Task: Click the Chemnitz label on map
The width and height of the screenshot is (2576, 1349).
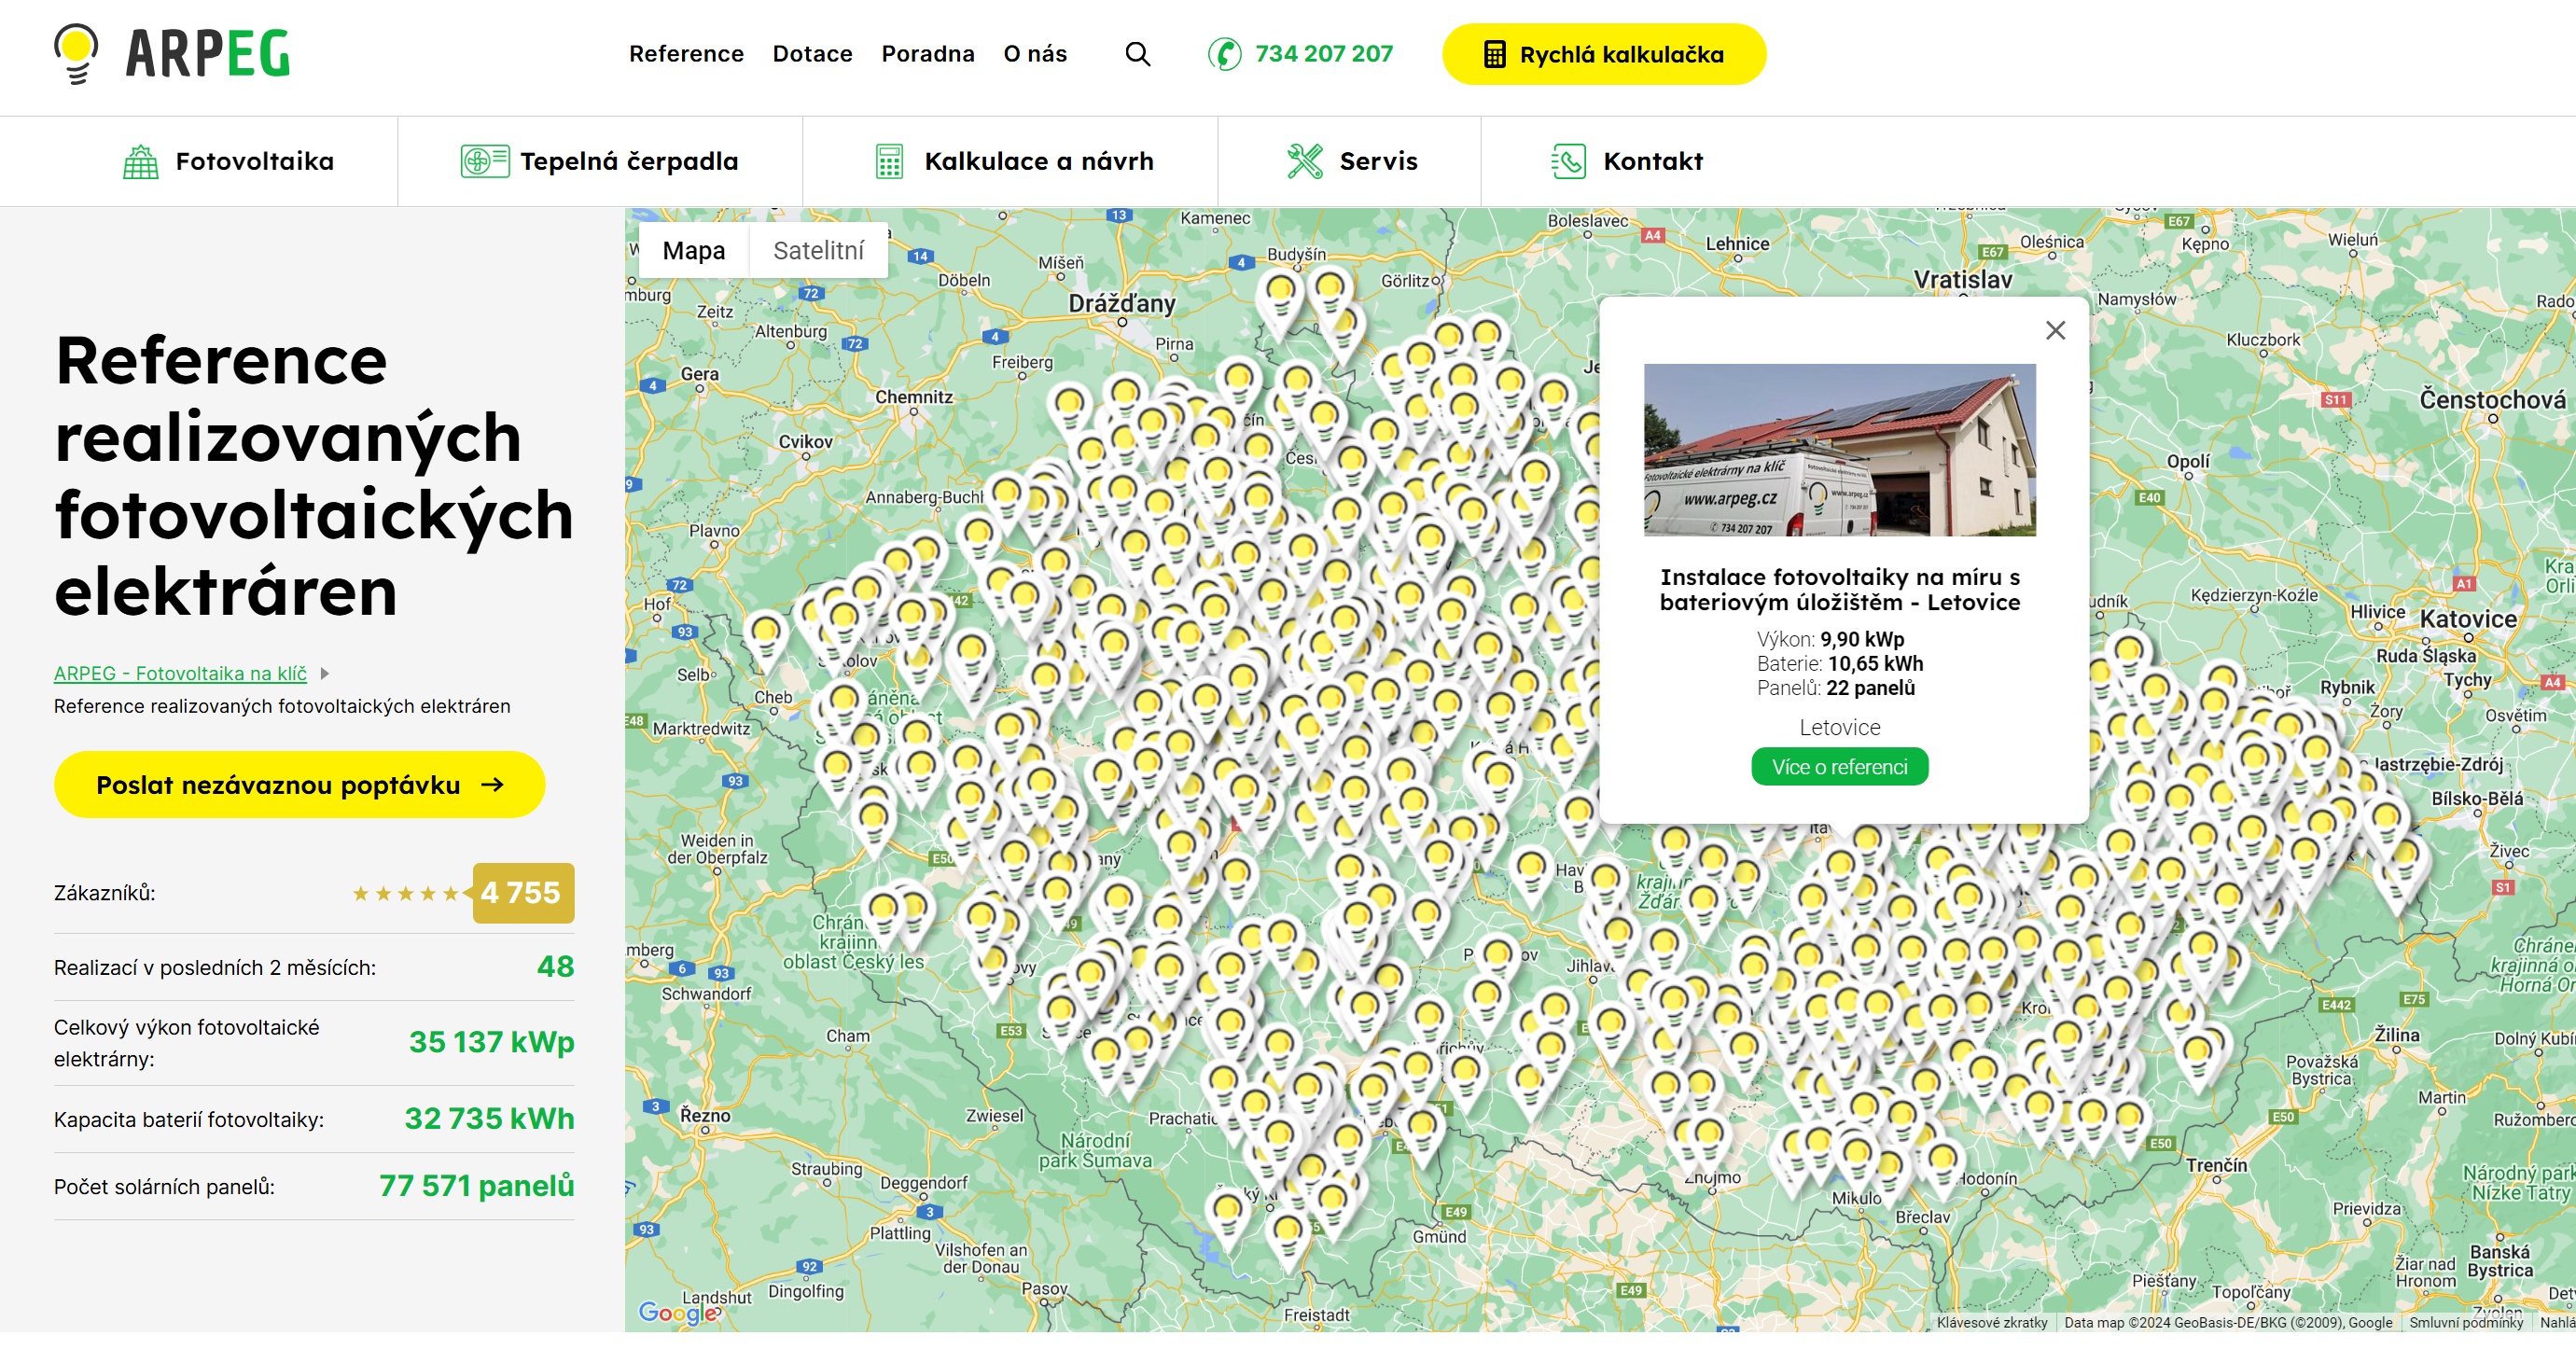Action: pos(914,397)
